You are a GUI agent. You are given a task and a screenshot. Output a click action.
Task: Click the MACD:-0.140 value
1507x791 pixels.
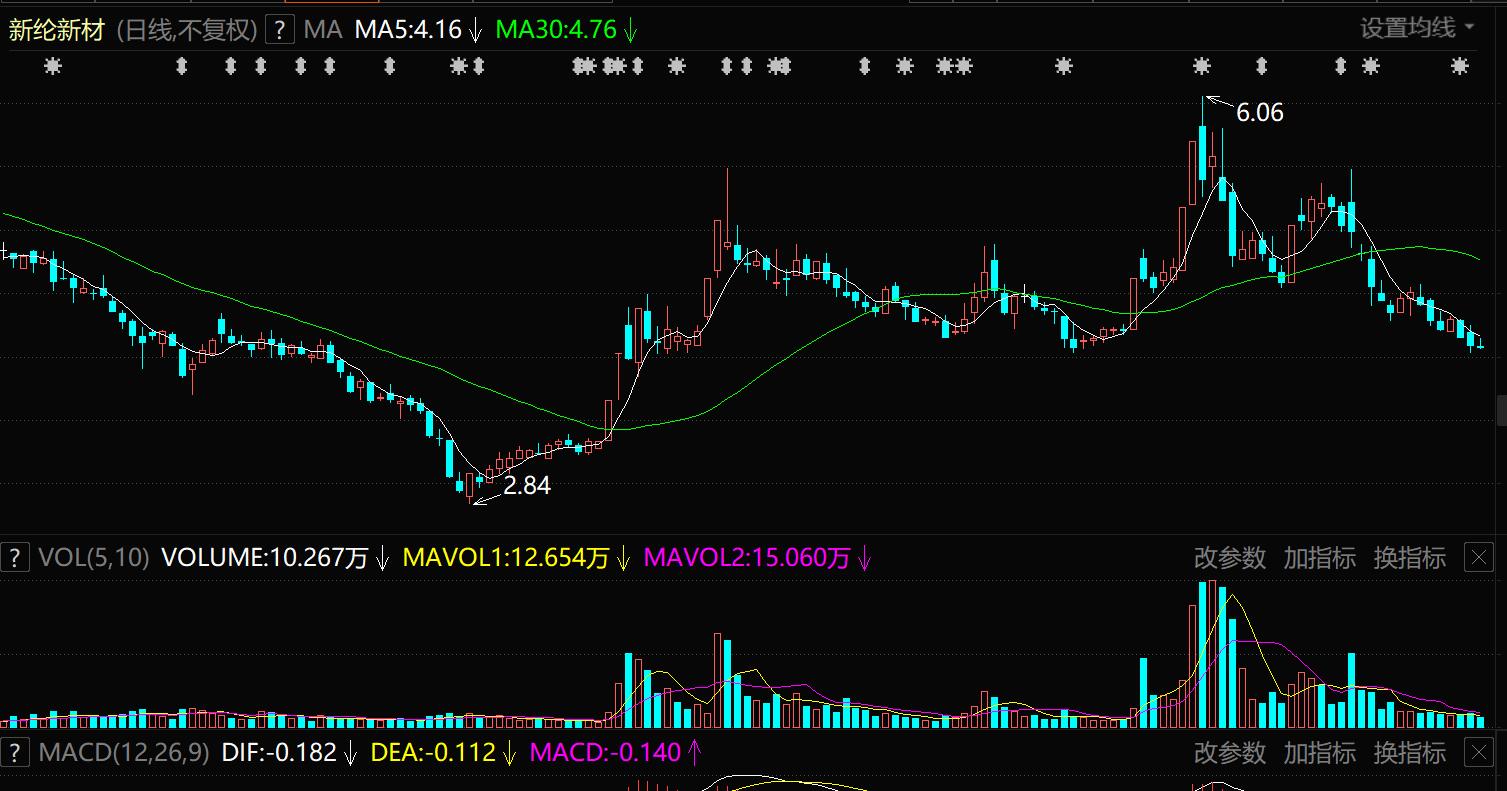pyautogui.click(x=605, y=752)
